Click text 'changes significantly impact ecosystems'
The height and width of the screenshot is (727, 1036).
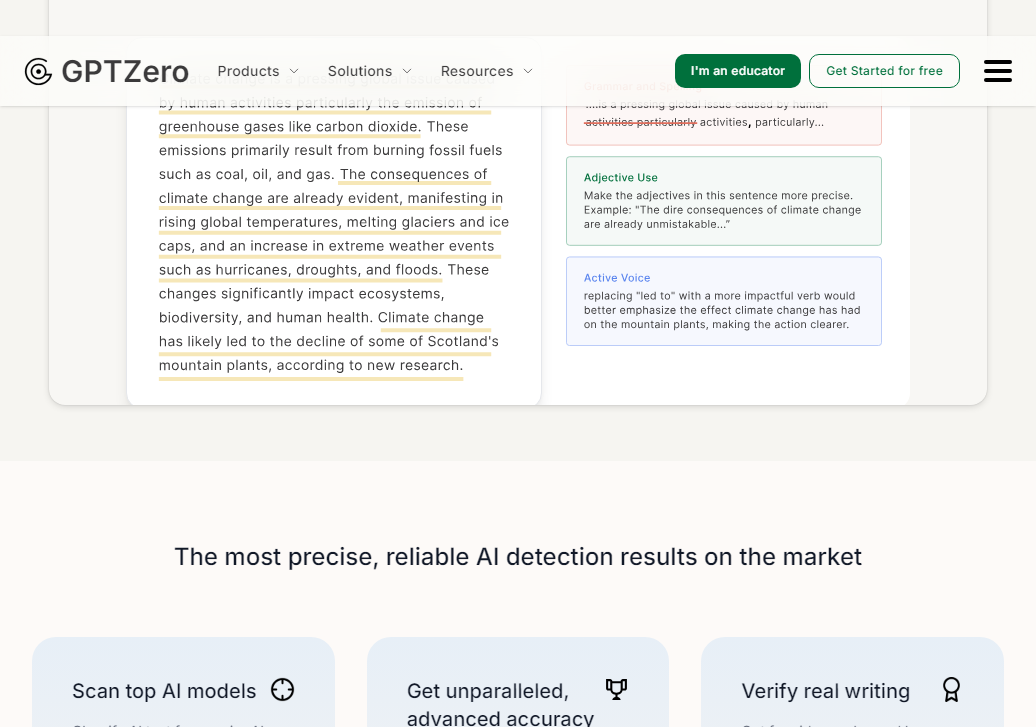click(301, 293)
